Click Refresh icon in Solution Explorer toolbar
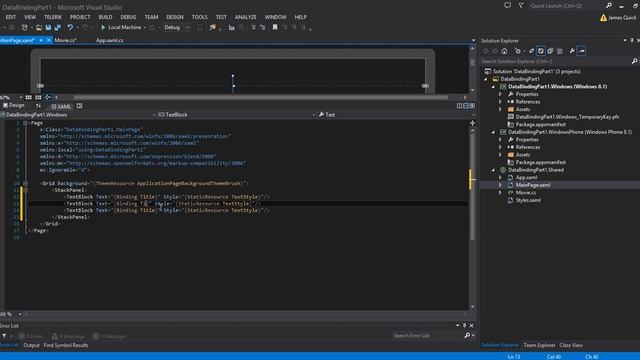This screenshot has height=360, width=640. [x=541, y=51]
